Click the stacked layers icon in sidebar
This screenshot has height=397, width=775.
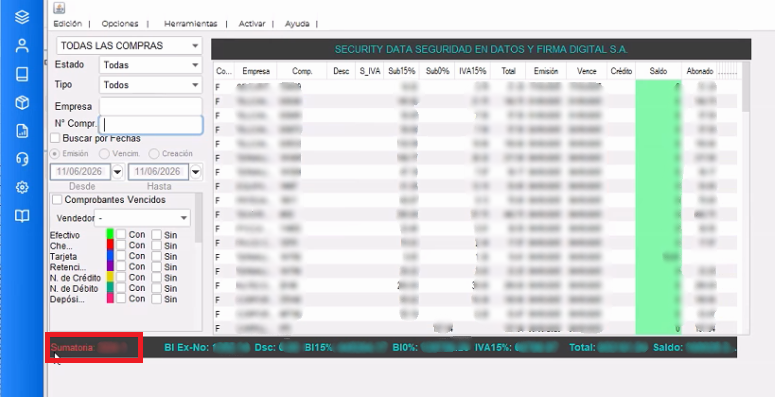coord(22,17)
